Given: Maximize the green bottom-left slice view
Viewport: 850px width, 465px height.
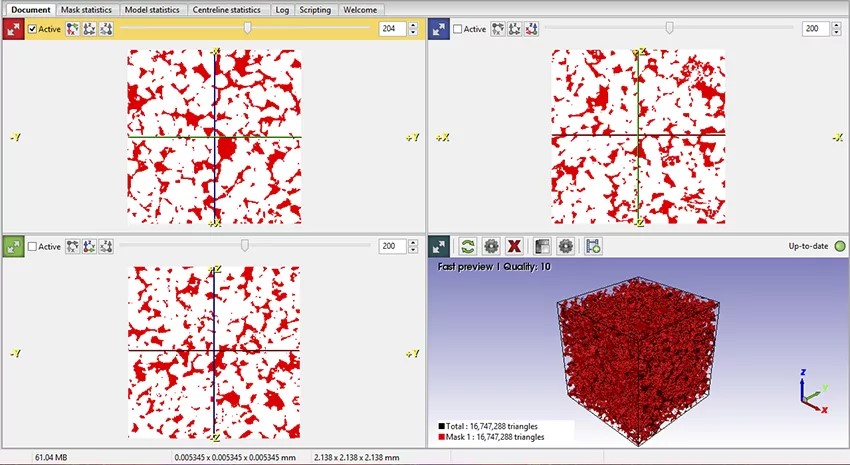Looking at the screenshot, I should [14, 247].
